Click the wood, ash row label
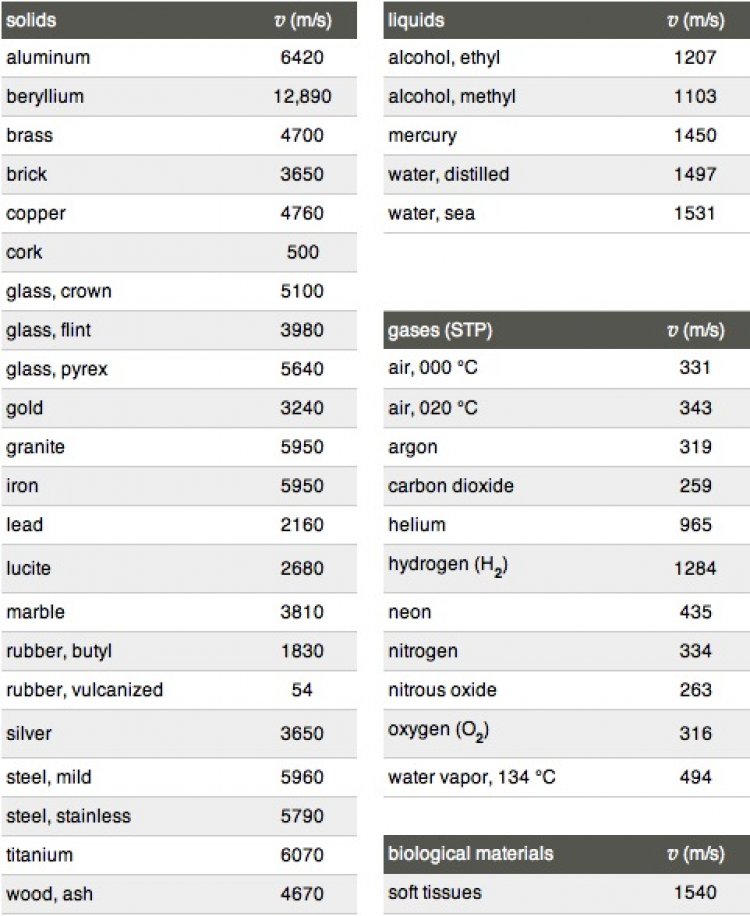This screenshot has width=750, height=916. click(50, 894)
